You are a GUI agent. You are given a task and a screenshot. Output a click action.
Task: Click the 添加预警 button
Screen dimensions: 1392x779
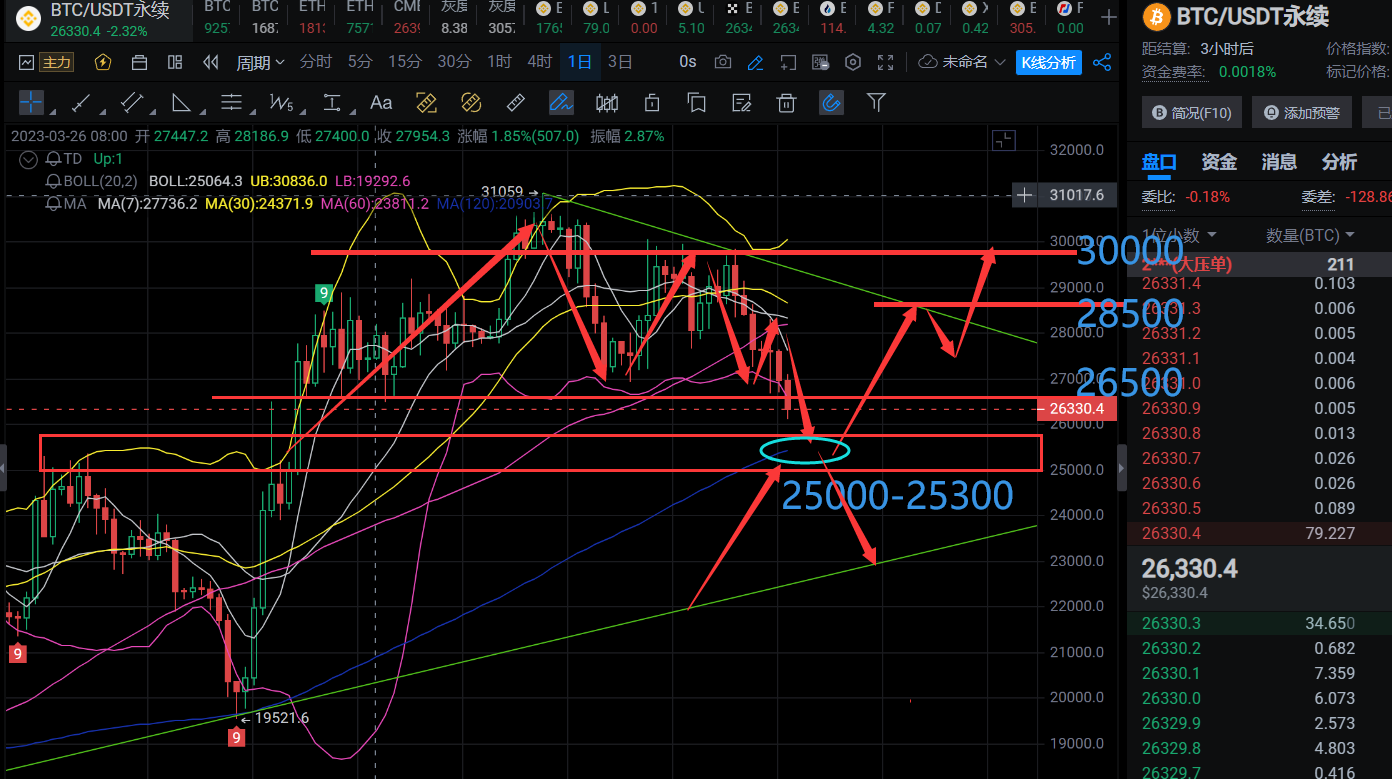point(1302,113)
